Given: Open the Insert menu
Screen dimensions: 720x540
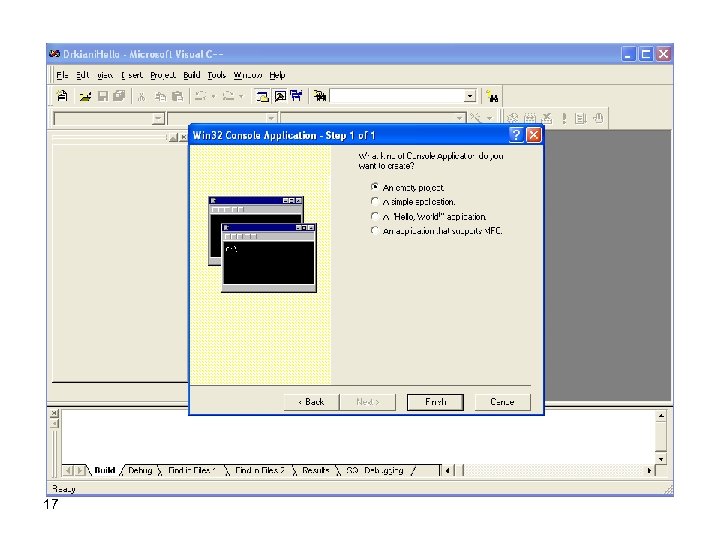Looking at the screenshot, I should [x=132, y=75].
